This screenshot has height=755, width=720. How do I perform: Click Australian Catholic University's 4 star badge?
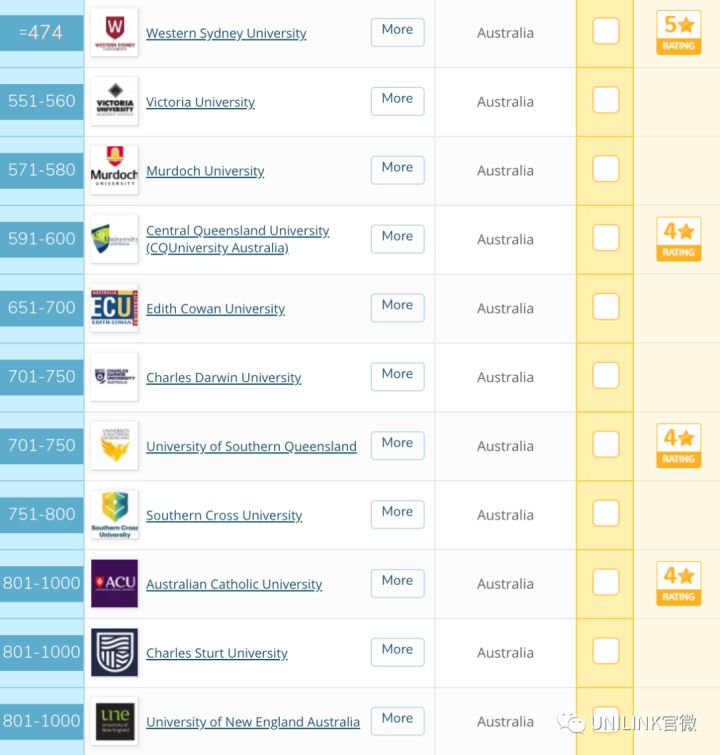tap(679, 583)
